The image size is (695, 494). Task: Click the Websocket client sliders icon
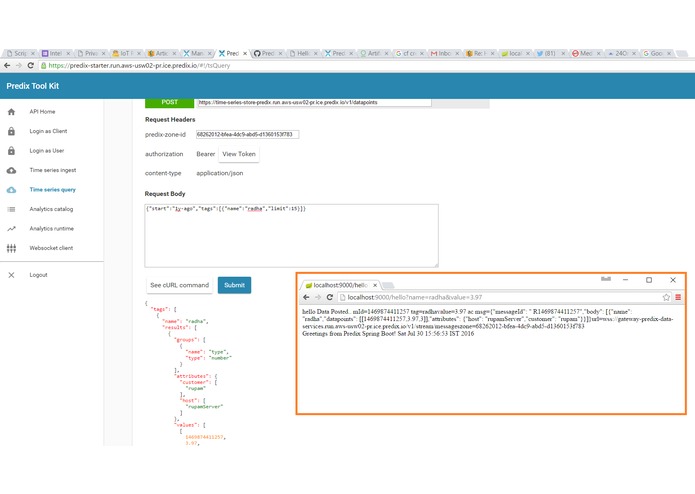coord(12,248)
